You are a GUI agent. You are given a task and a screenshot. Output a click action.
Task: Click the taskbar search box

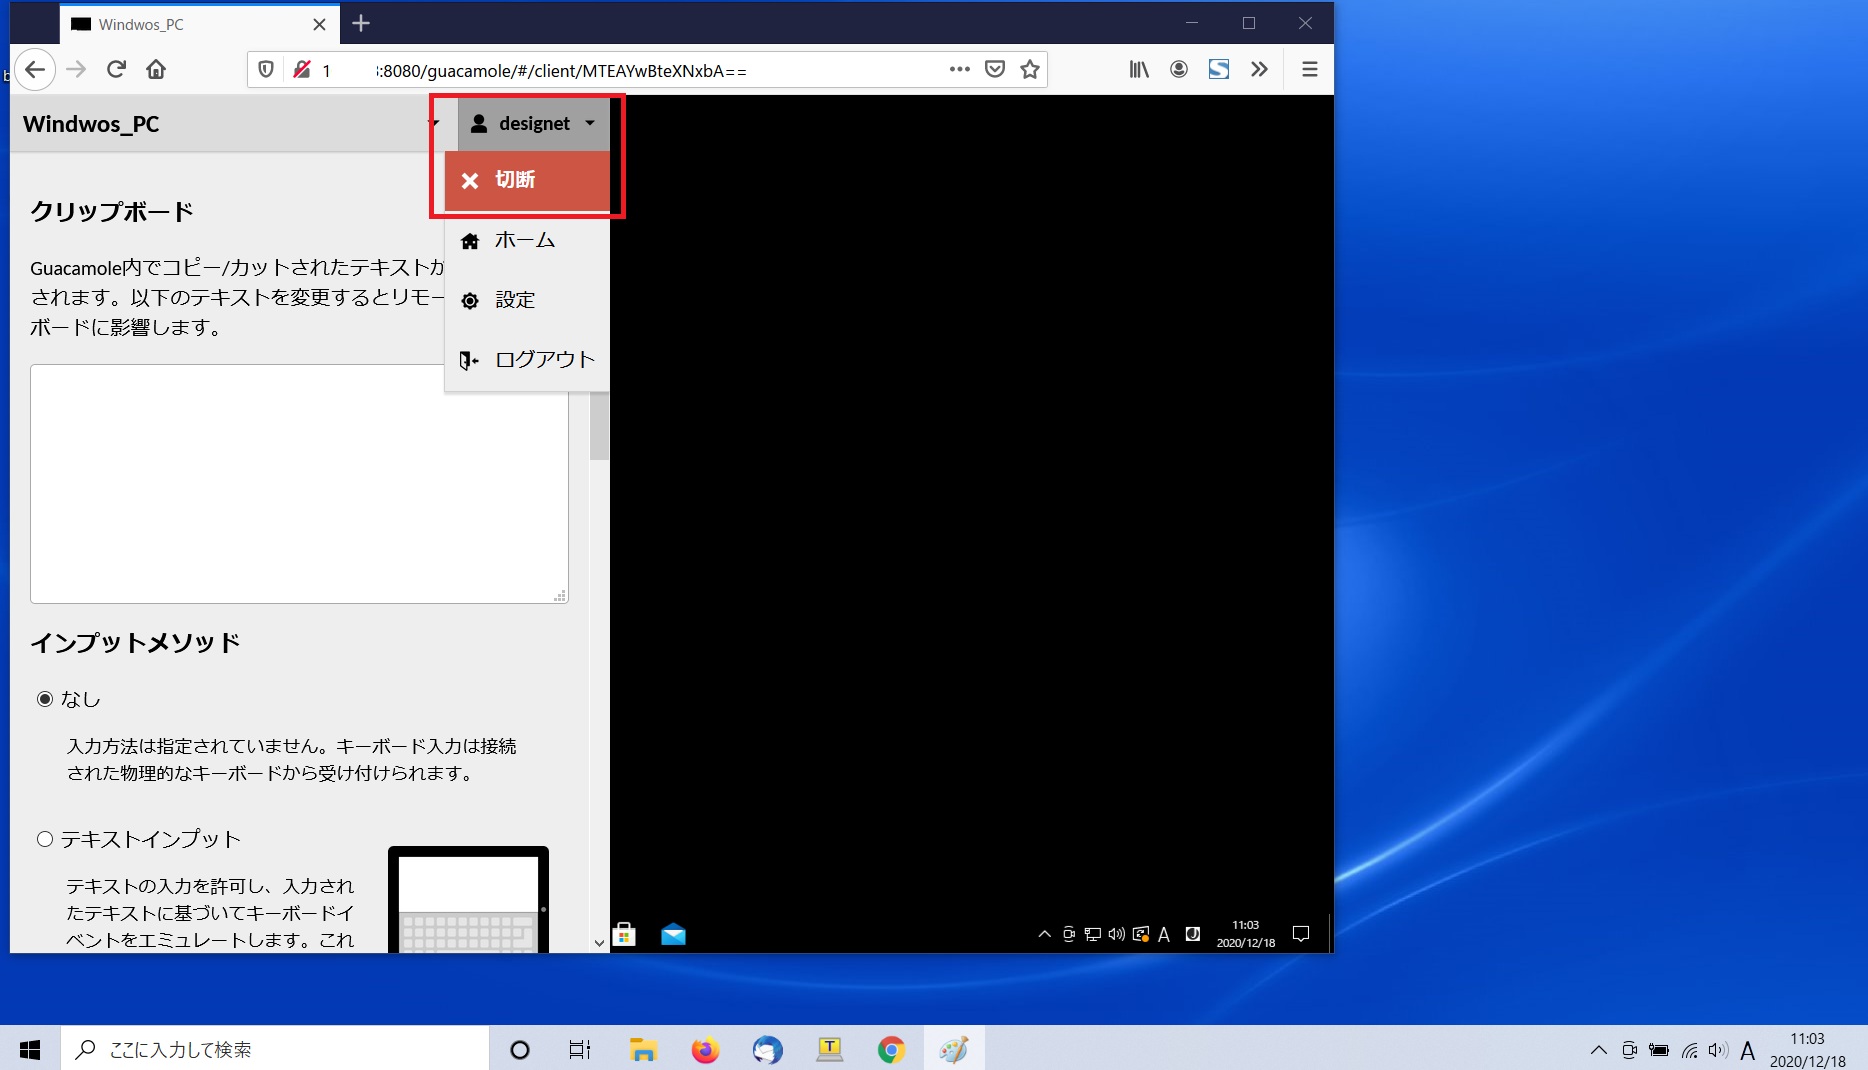pyautogui.click(x=275, y=1049)
